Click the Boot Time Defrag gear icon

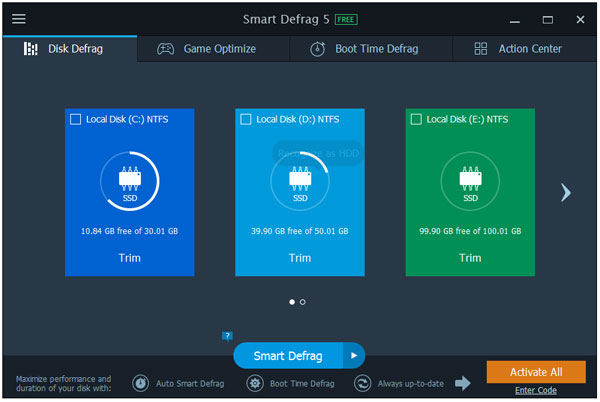pyautogui.click(x=255, y=383)
